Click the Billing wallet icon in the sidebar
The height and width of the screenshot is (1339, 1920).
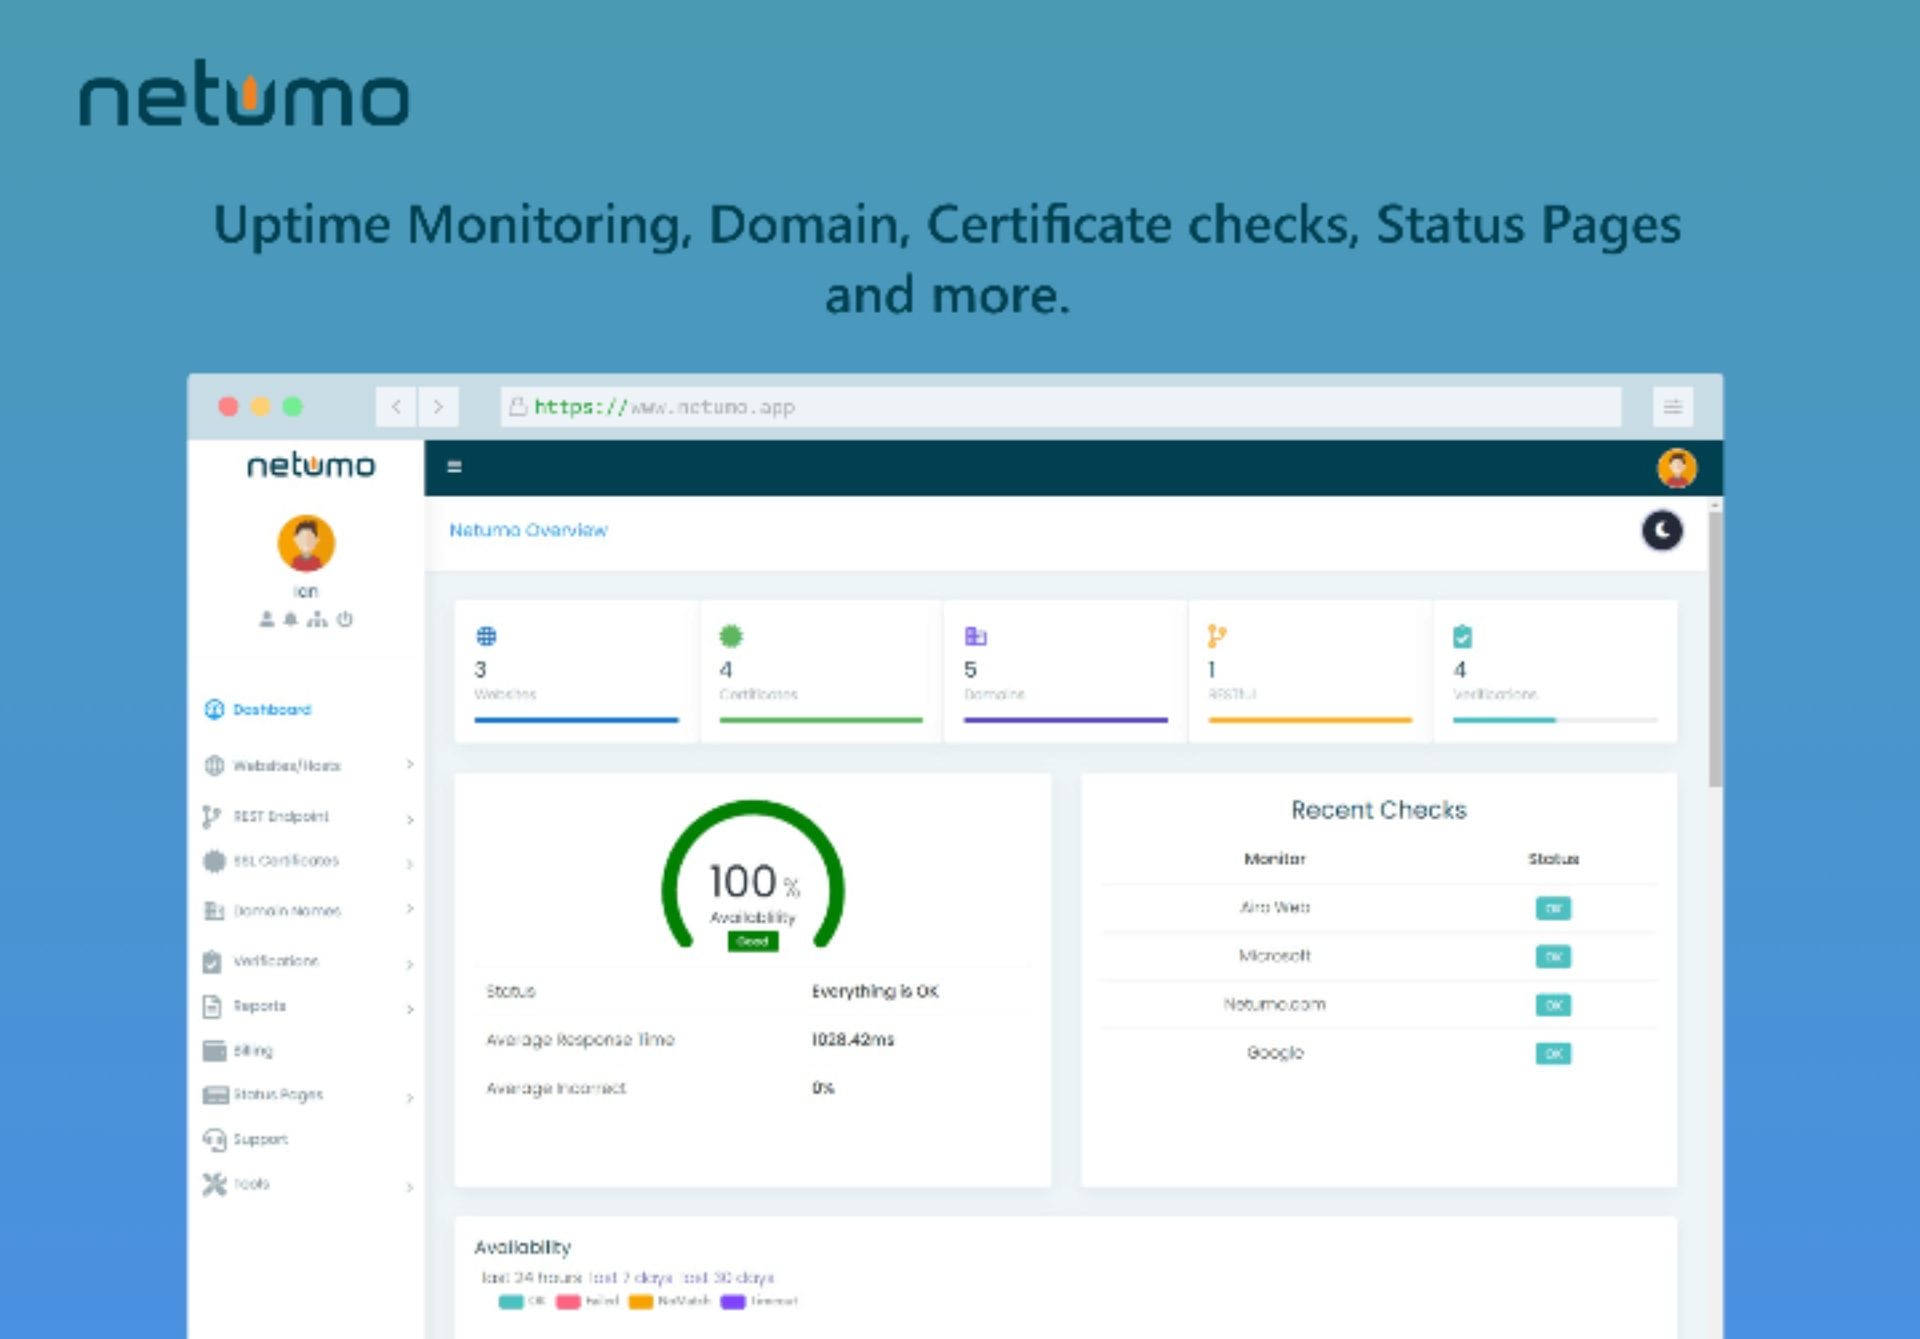tap(214, 1050)
